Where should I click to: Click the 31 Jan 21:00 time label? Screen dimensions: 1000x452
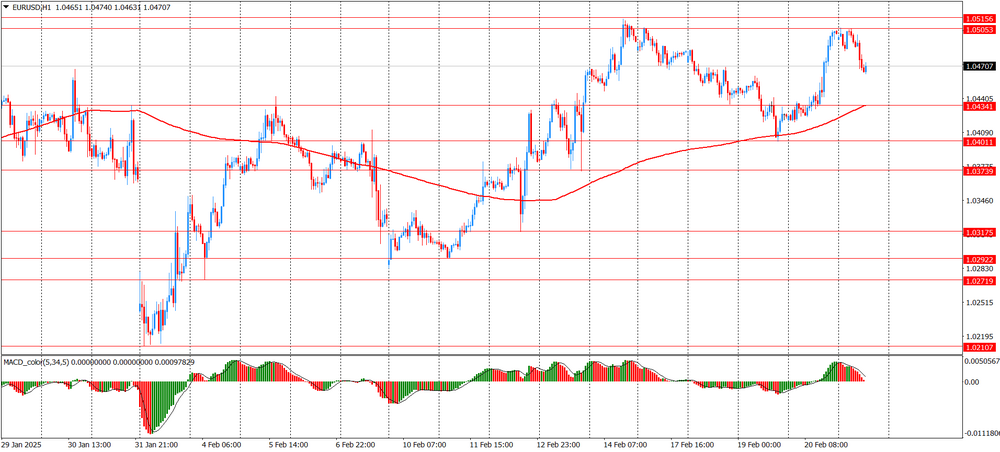156,444
